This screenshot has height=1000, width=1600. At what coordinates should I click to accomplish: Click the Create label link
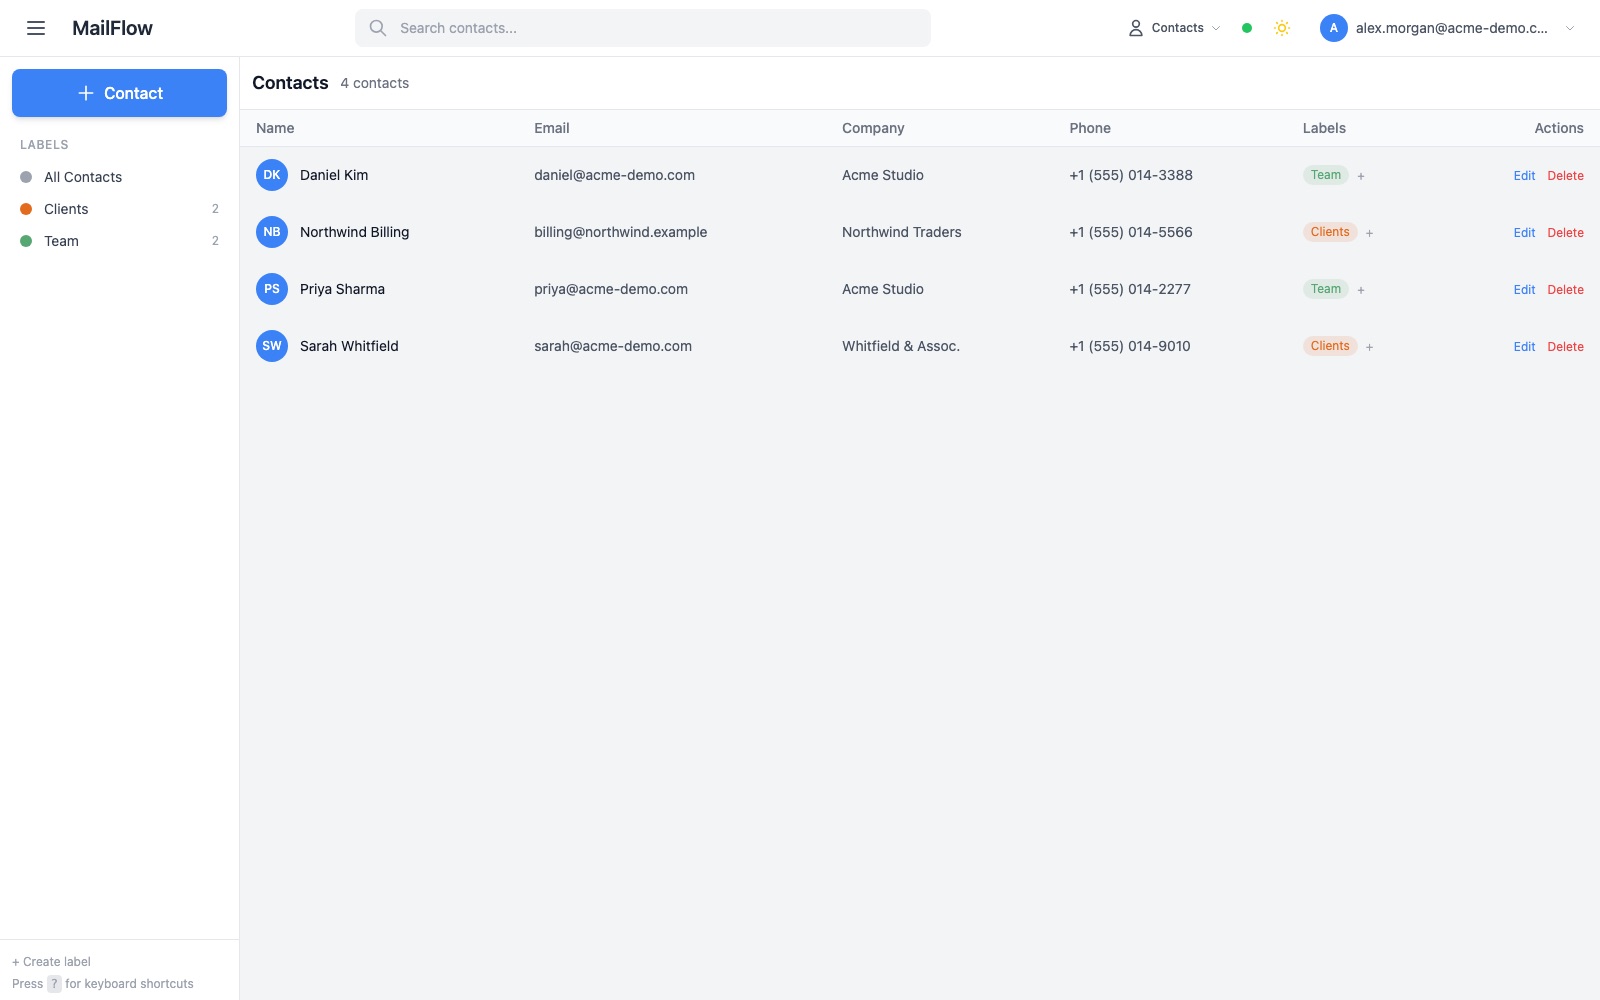click(x=51, y=962)
